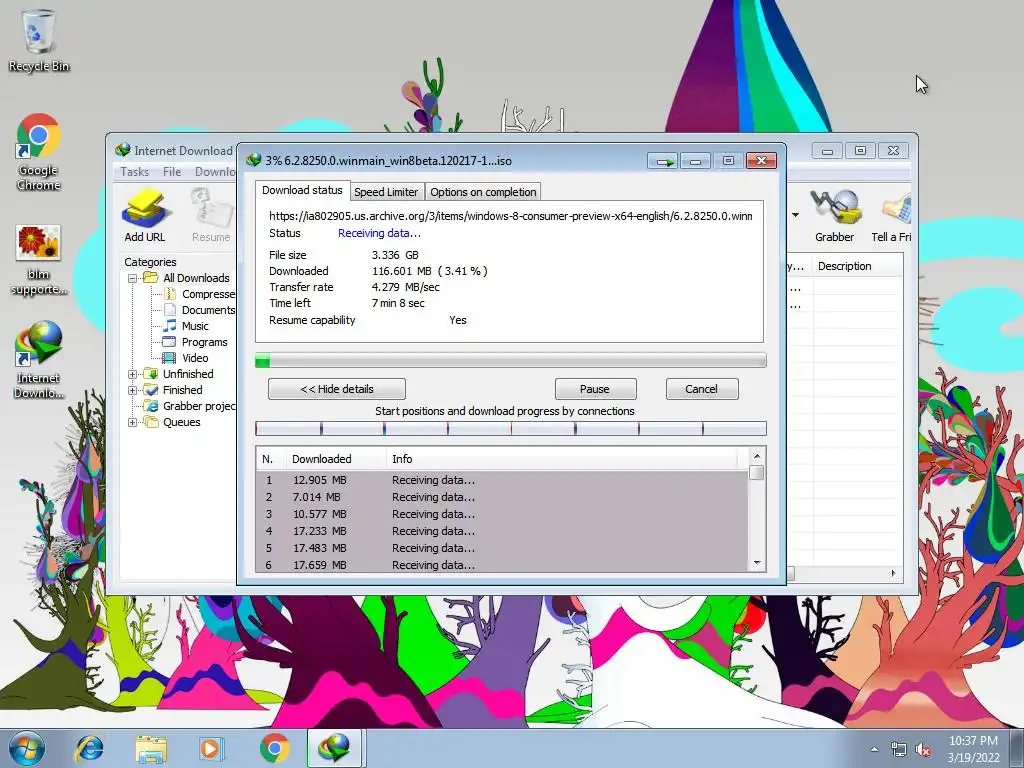The height and width of the screenshot is (768, 1024).
Task: Open the toolbar dropdown arrow left of Grabber
Action: 795,215
